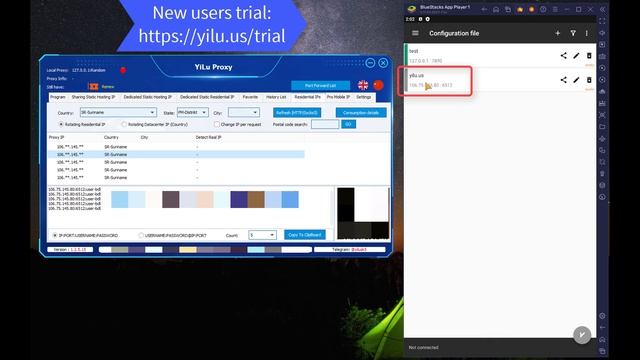The height and width of the screenshot is (360, 640).
Task: Click the Country column header
Action: click(111, 138)
